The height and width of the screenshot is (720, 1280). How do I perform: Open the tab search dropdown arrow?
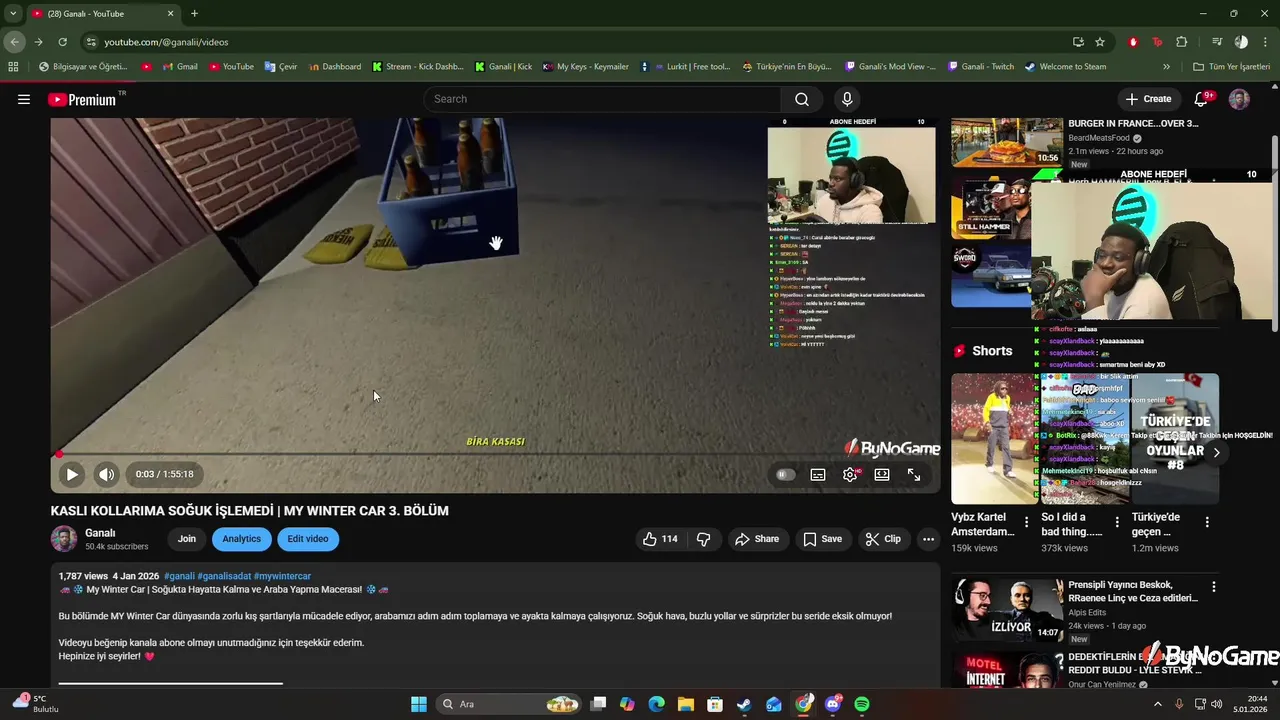(13, 14)
